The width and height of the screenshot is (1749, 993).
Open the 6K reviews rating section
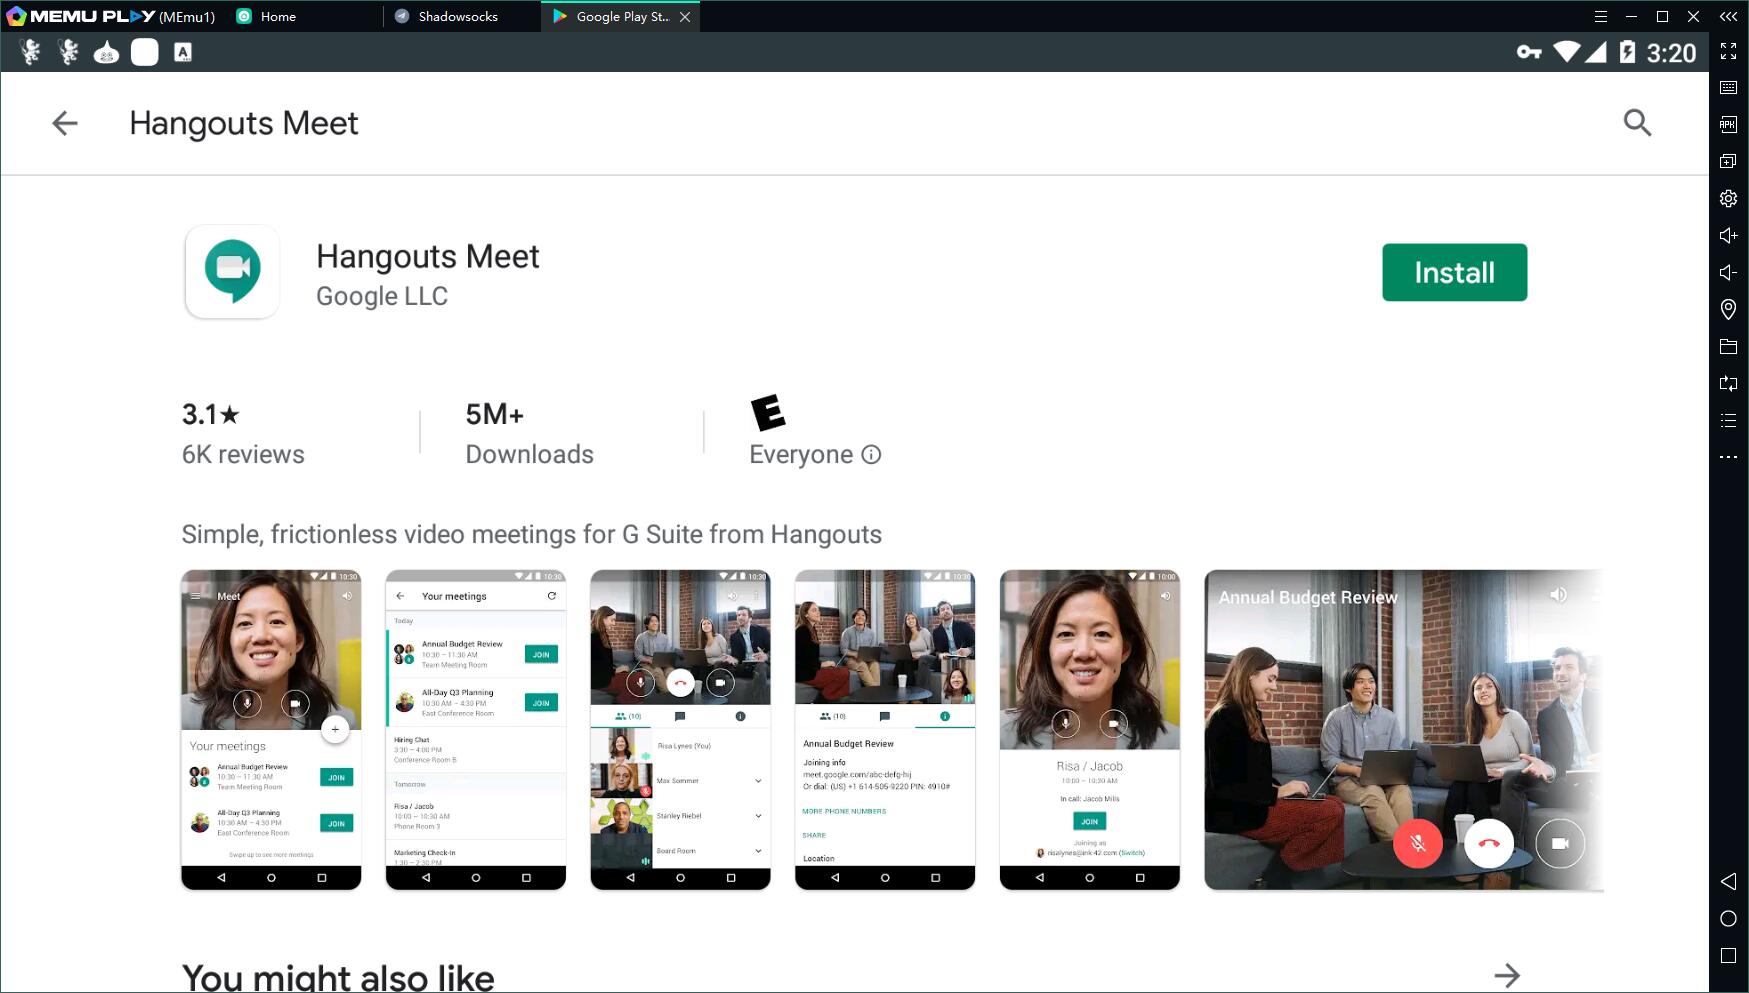tap(243, 433)
